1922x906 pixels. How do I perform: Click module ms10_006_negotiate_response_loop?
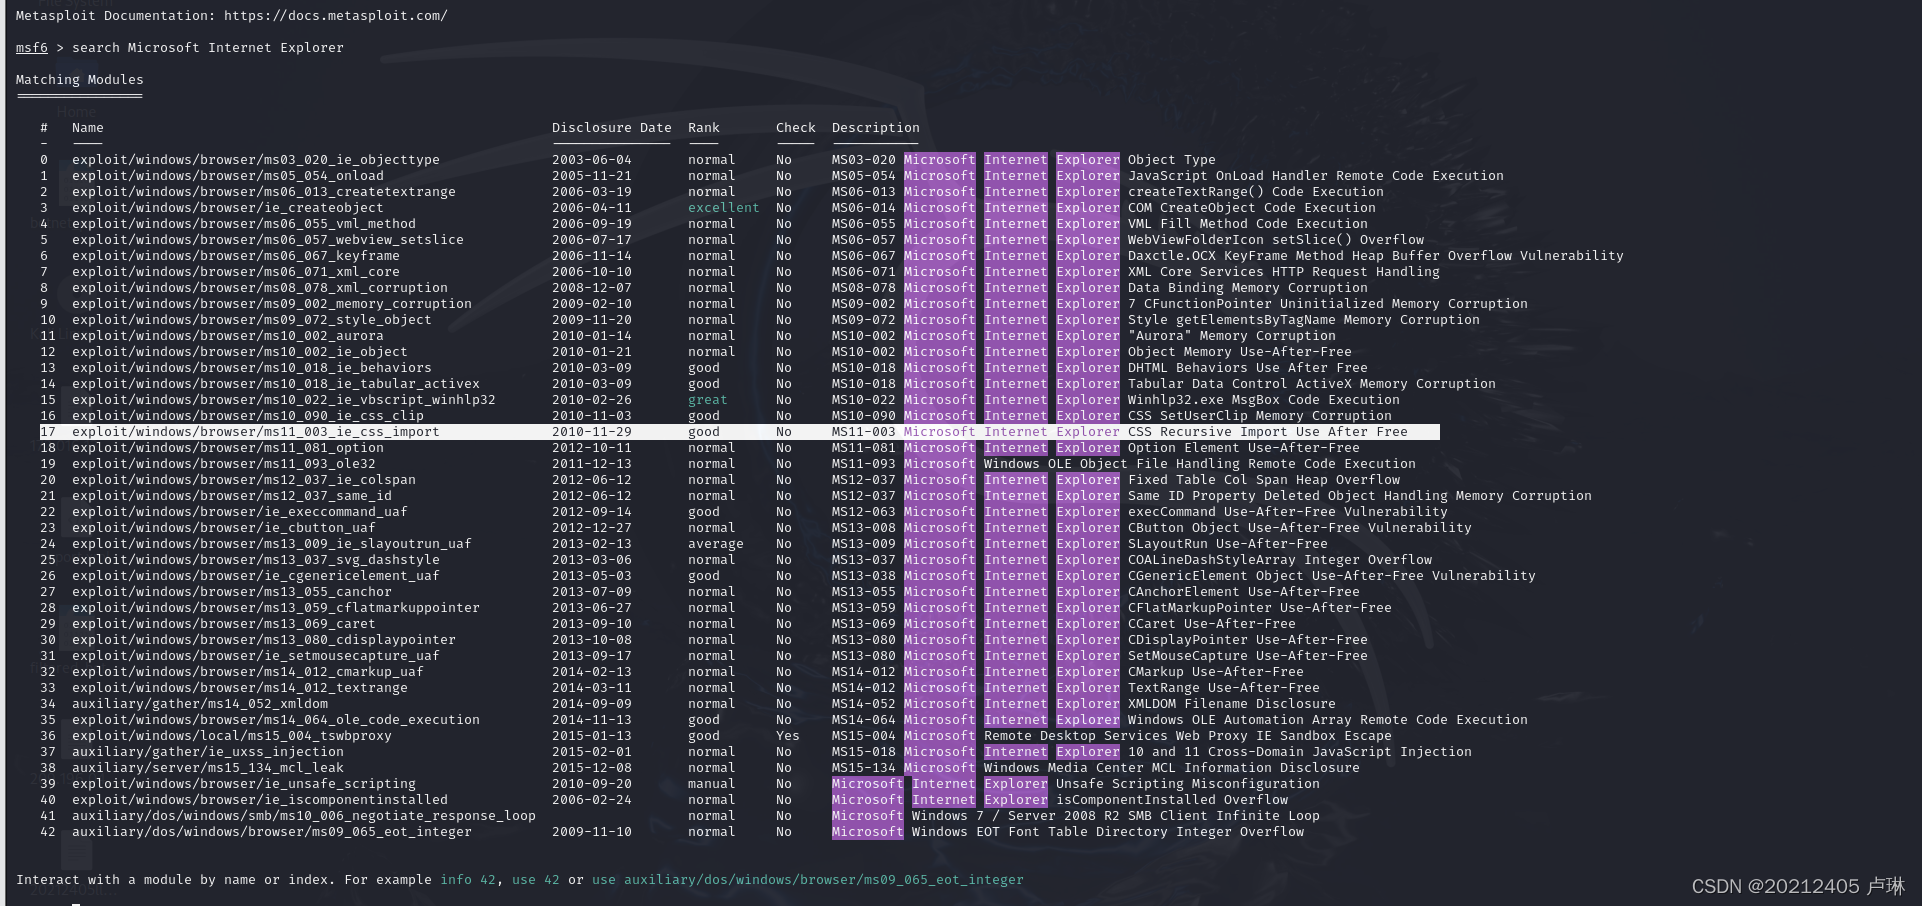point(304,816)
